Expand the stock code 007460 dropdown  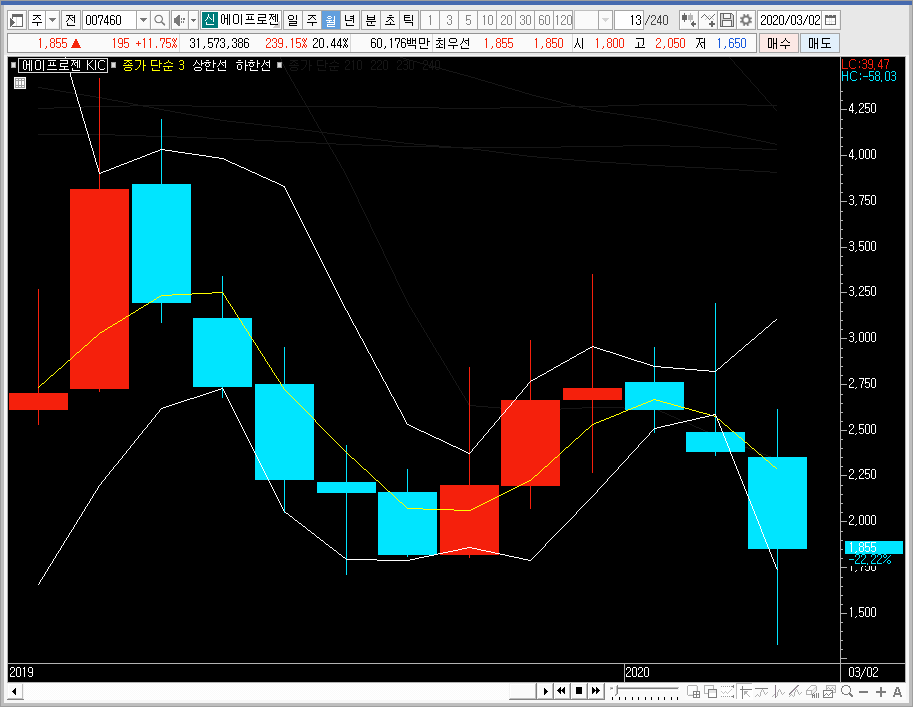click(x=143, y=21)
